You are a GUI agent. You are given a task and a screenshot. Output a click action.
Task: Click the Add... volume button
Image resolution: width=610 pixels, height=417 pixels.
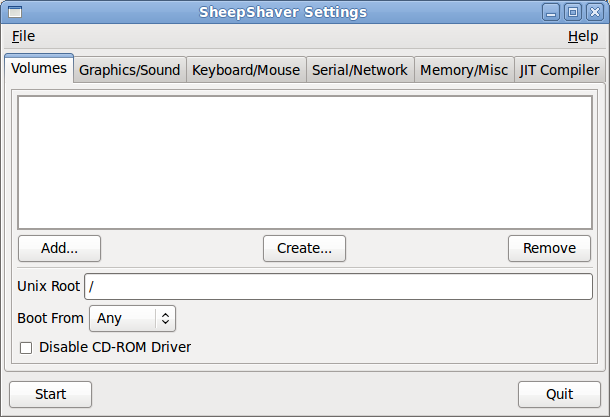[60, 248]
